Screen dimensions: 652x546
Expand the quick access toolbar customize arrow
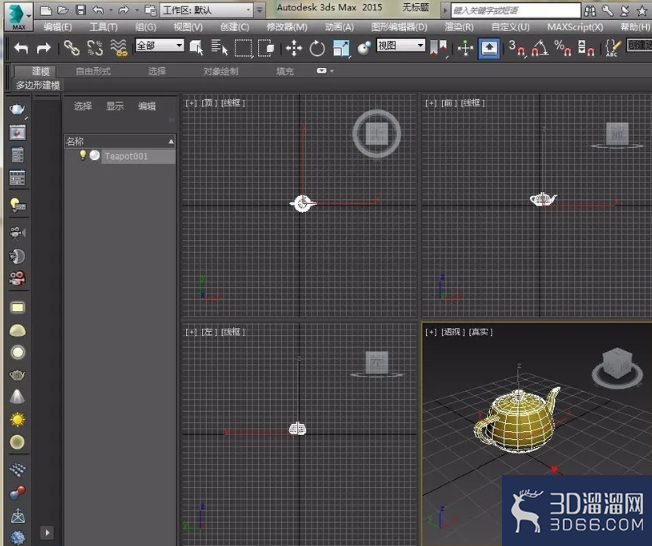click(x=259, y=10)
